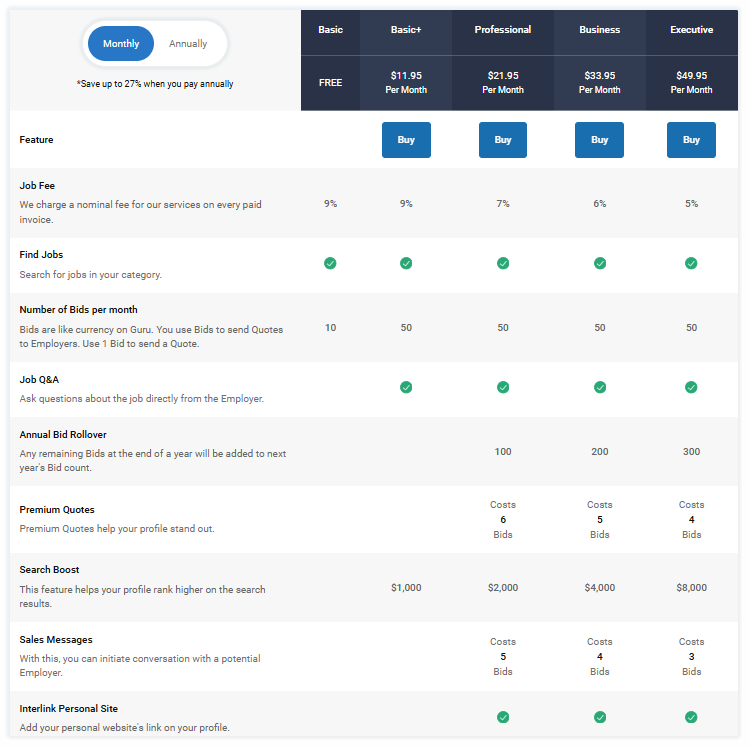Click FREE price under Basic
This screenshot has height=749, width=750.
[x=331, y=83]
